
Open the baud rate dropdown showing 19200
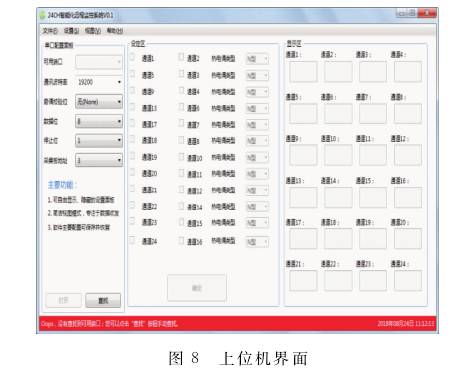(x=99, y=82)
